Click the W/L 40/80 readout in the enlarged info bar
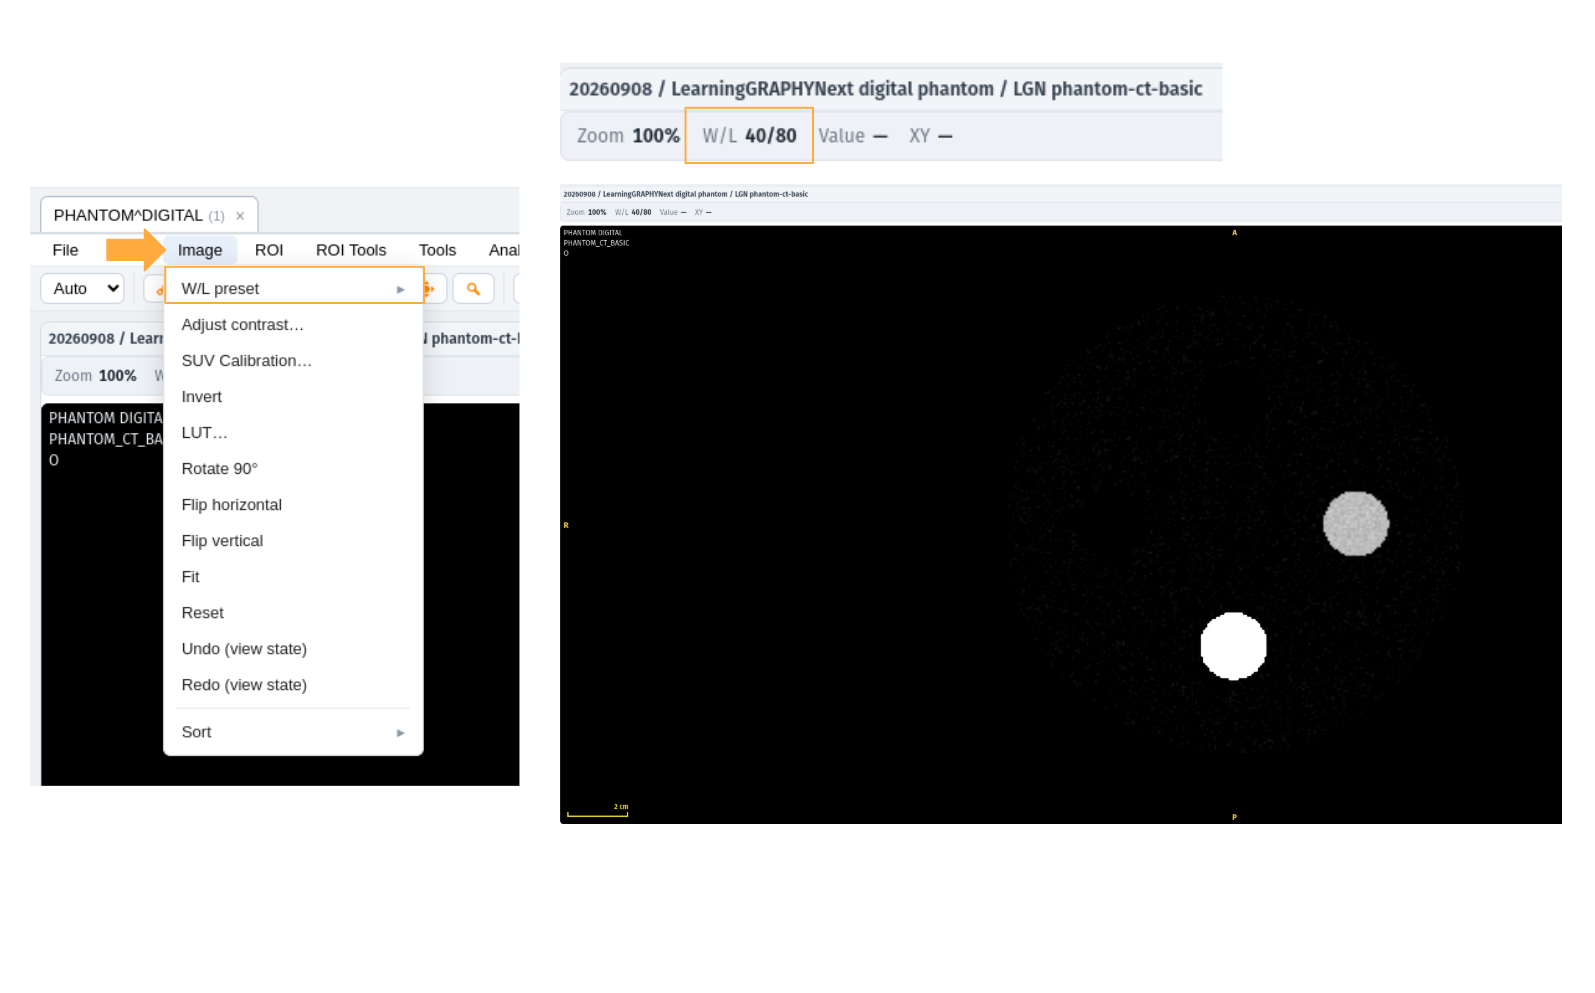 [x=749, y=135]
